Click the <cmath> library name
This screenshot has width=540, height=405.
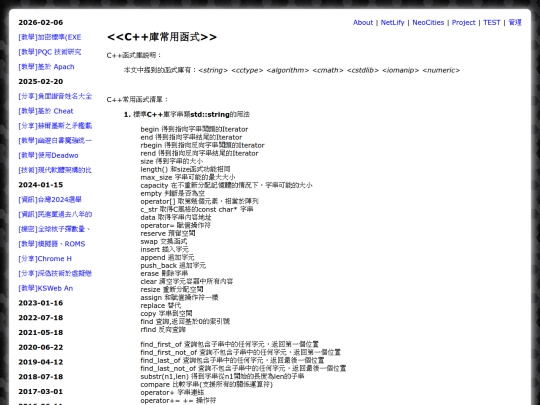(x=328, y=70)
